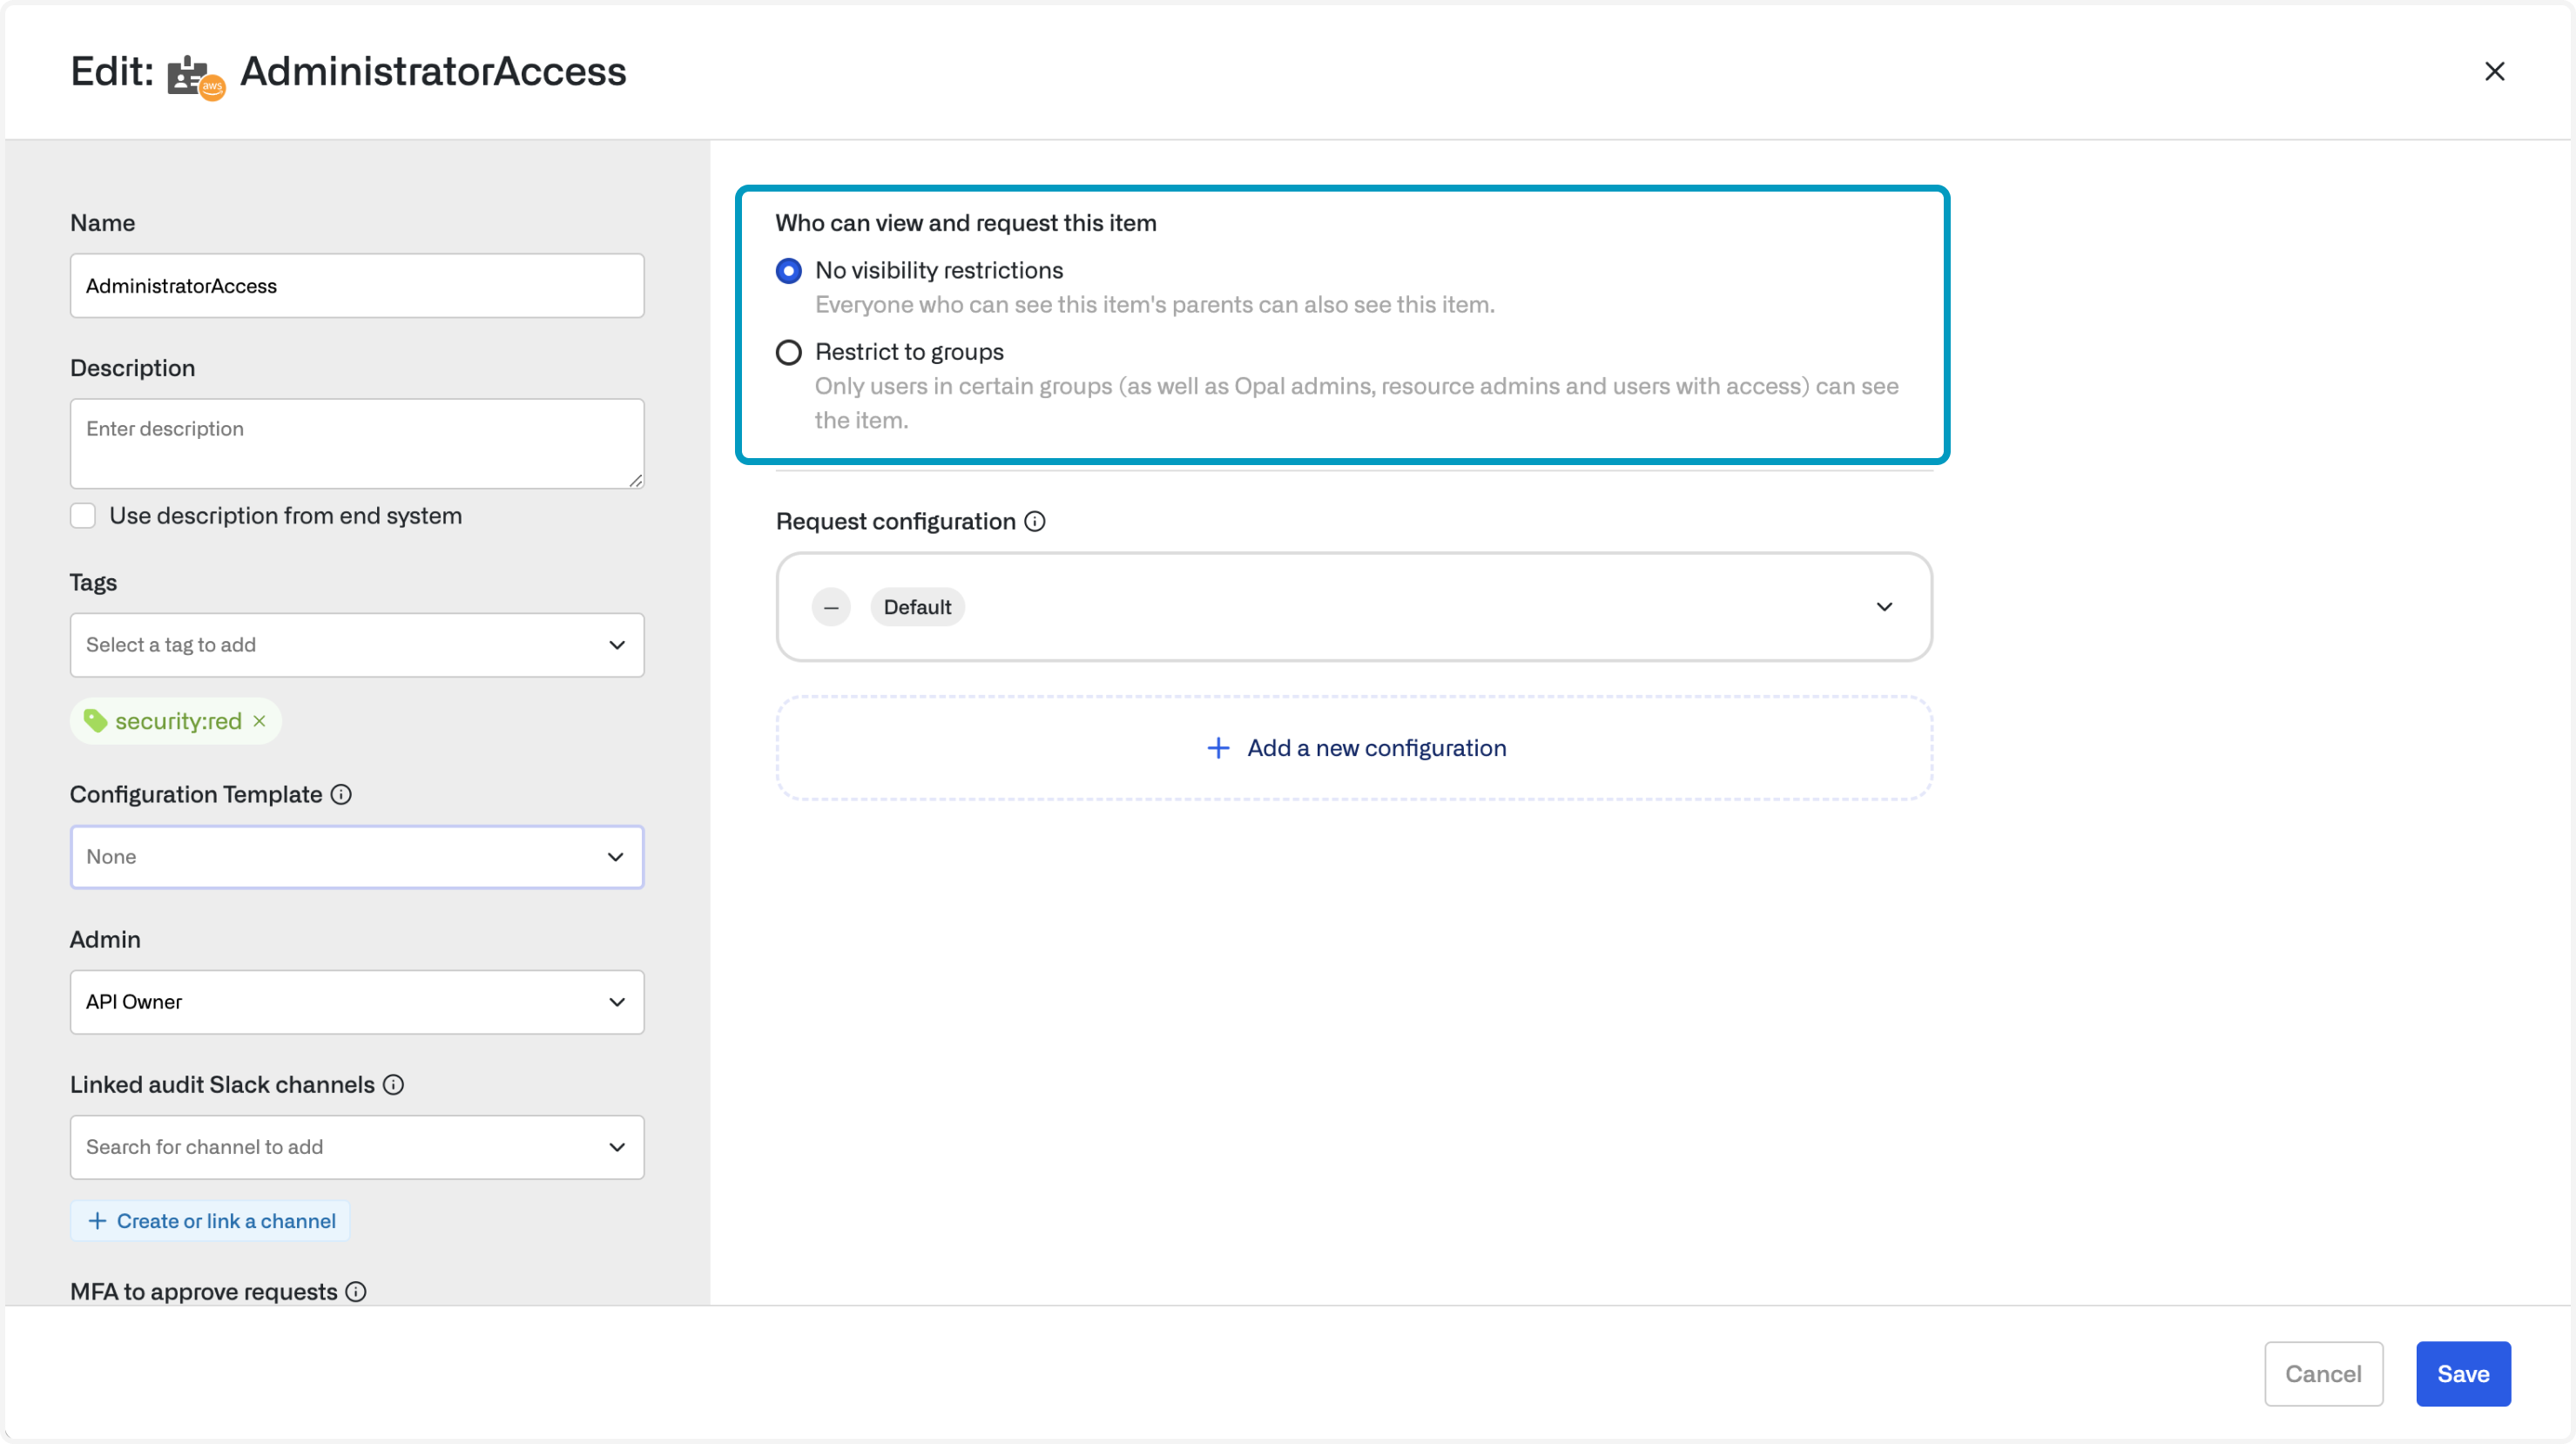Select No visibility restrictions radio option
Viewport: 2576px width, 1444px height.
[789, 271]
